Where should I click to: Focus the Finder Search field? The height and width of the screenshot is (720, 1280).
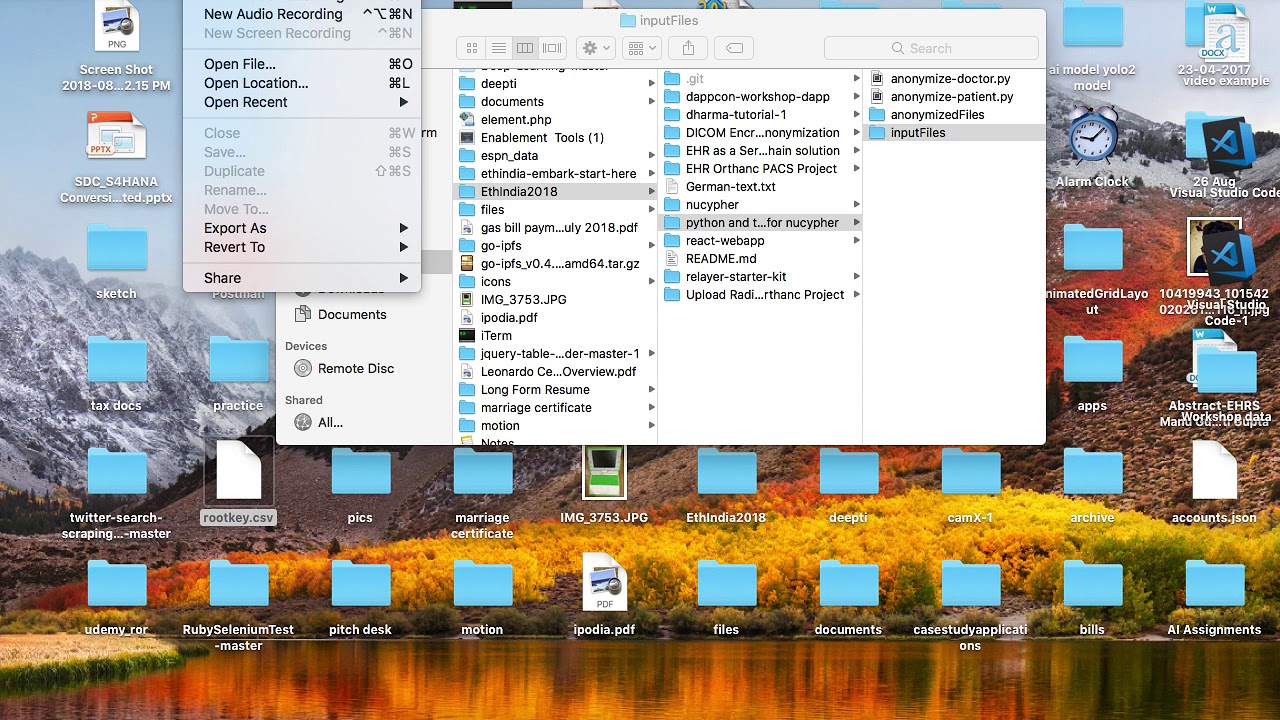pos(930,48)
